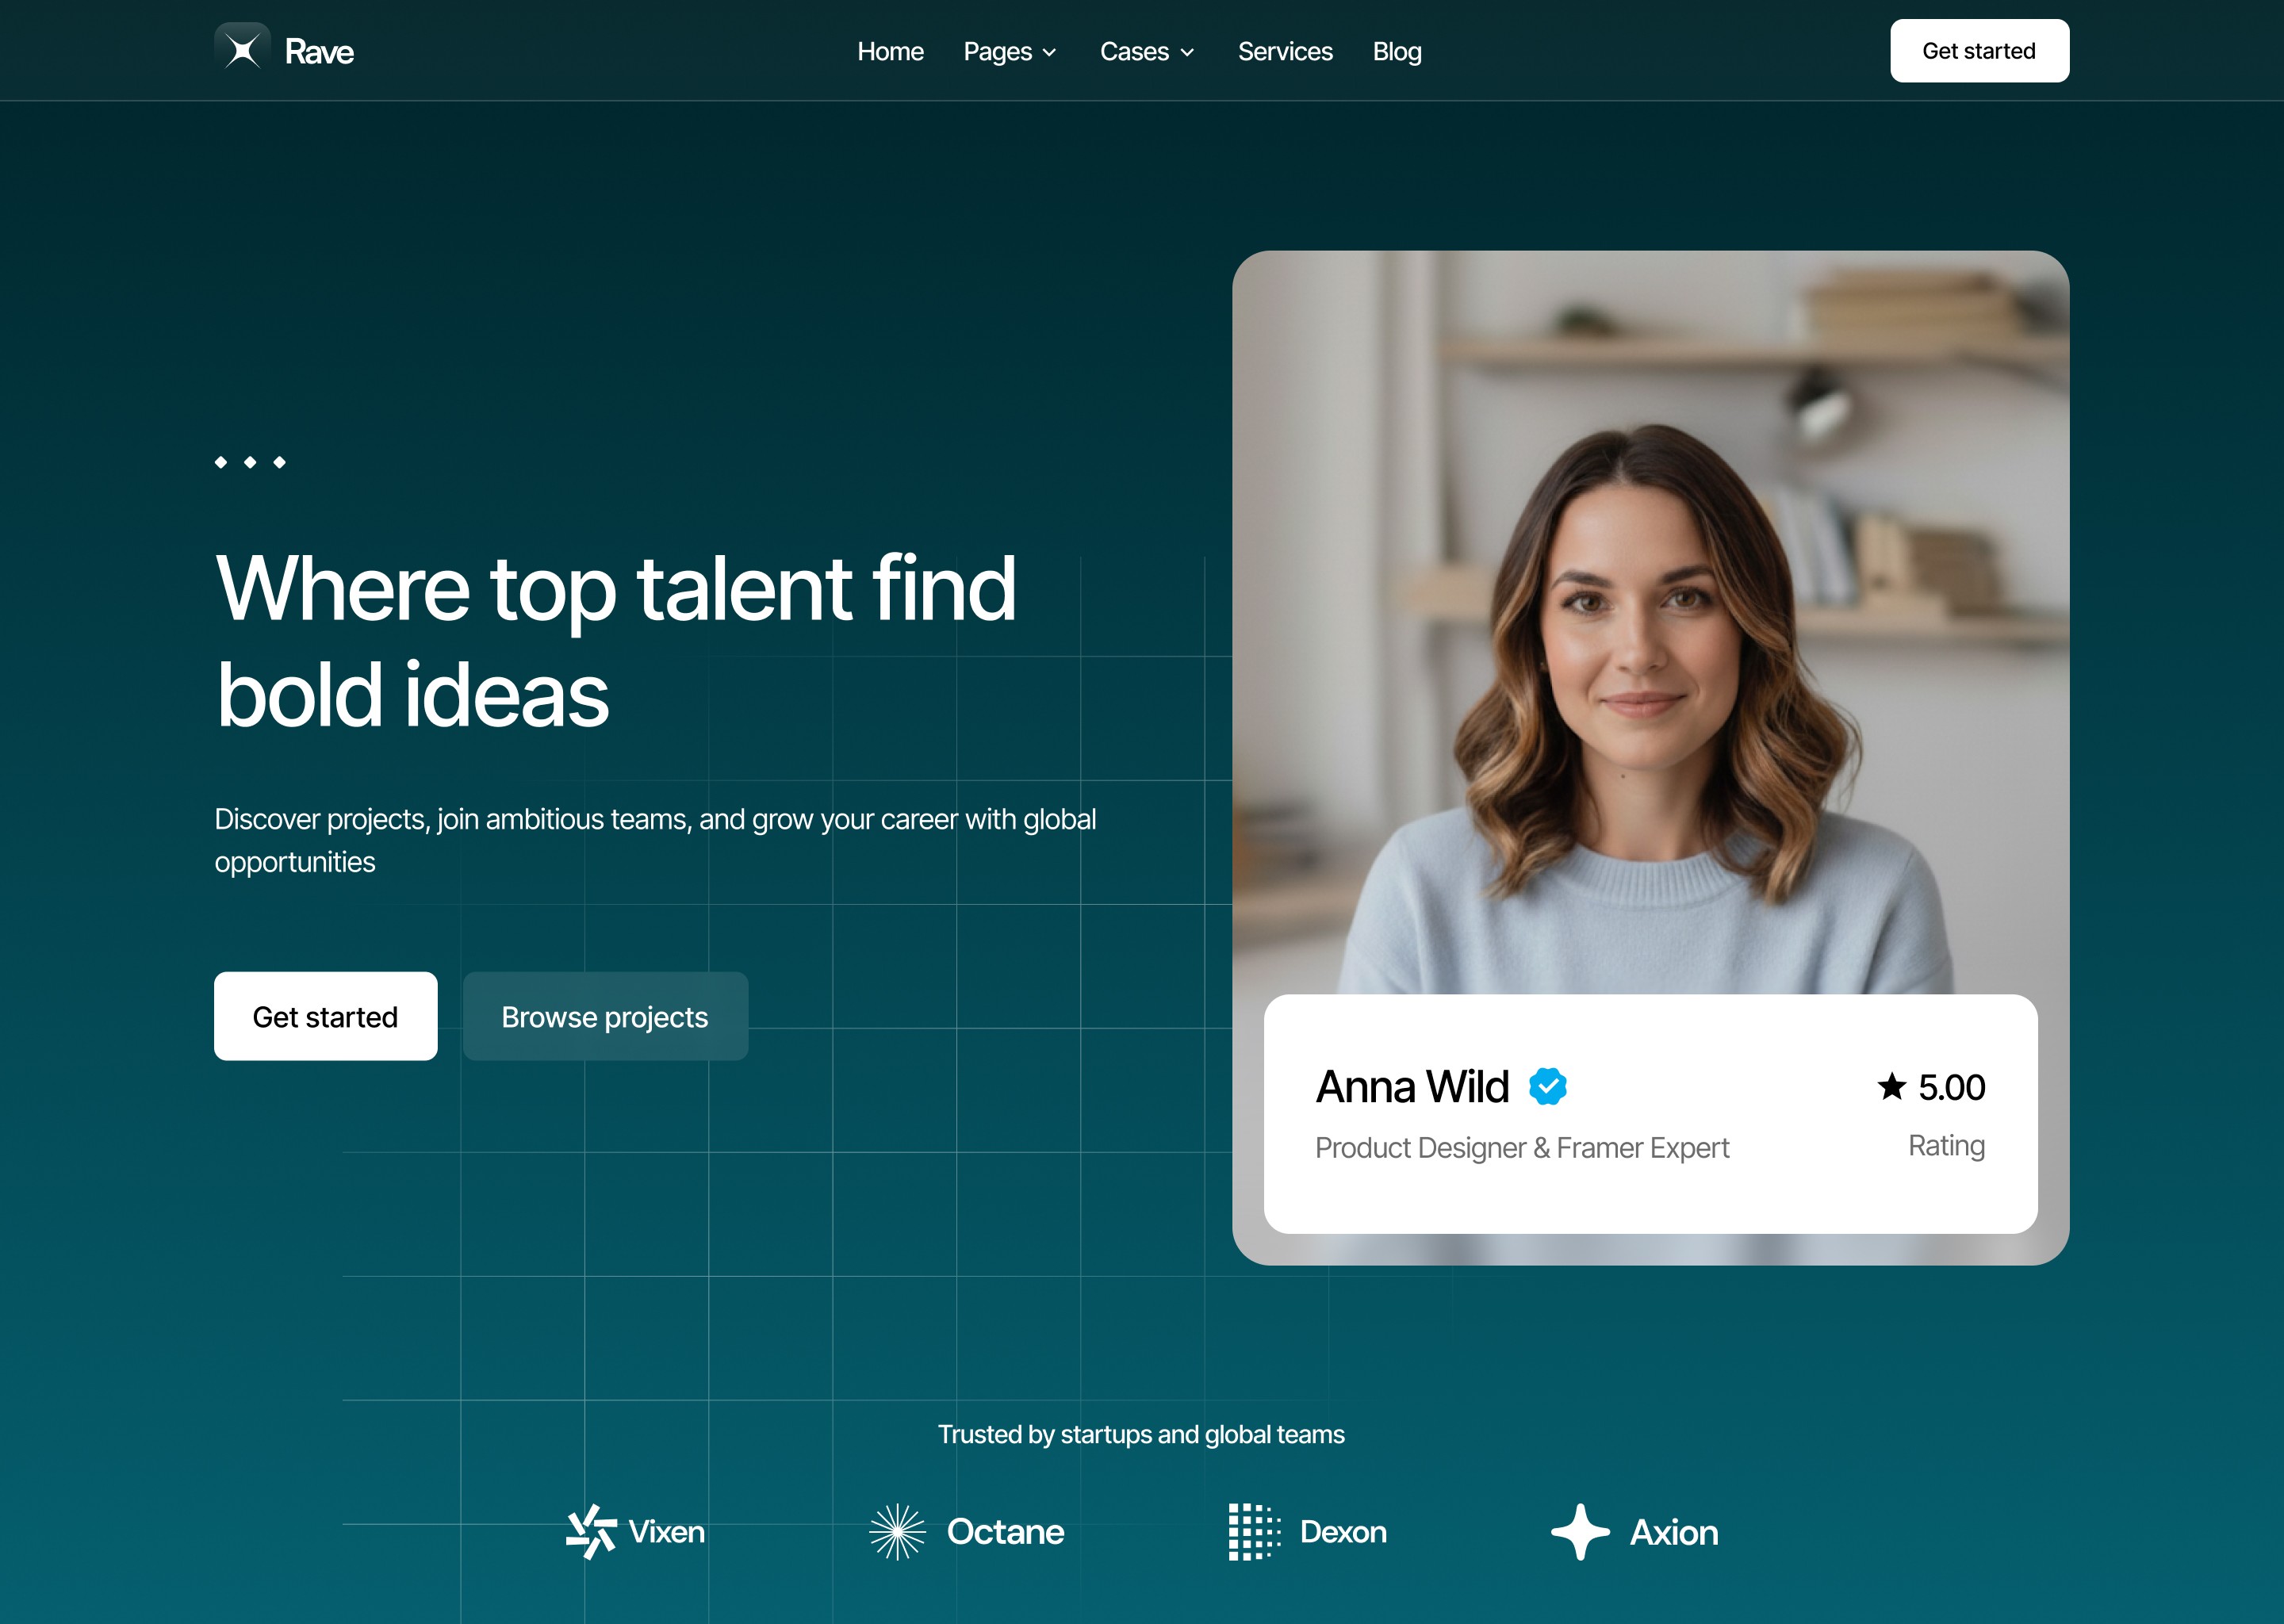Click the Vixen brand logo icon

coord(591,1531)
